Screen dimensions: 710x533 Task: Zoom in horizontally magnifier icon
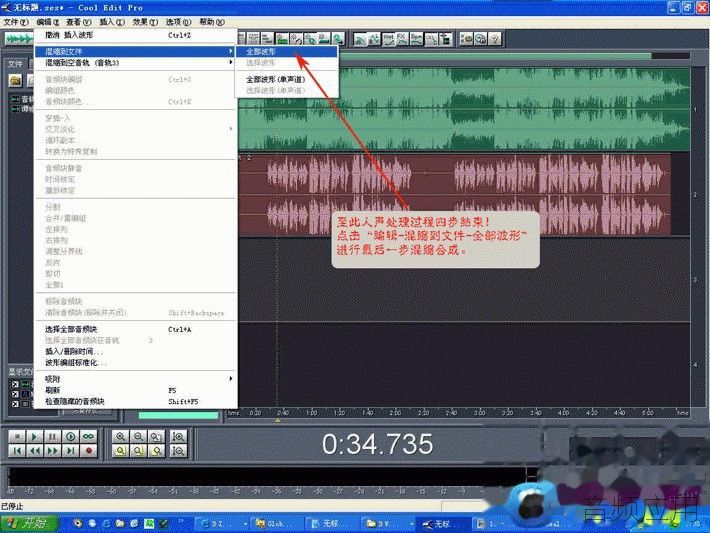point(120,437)
